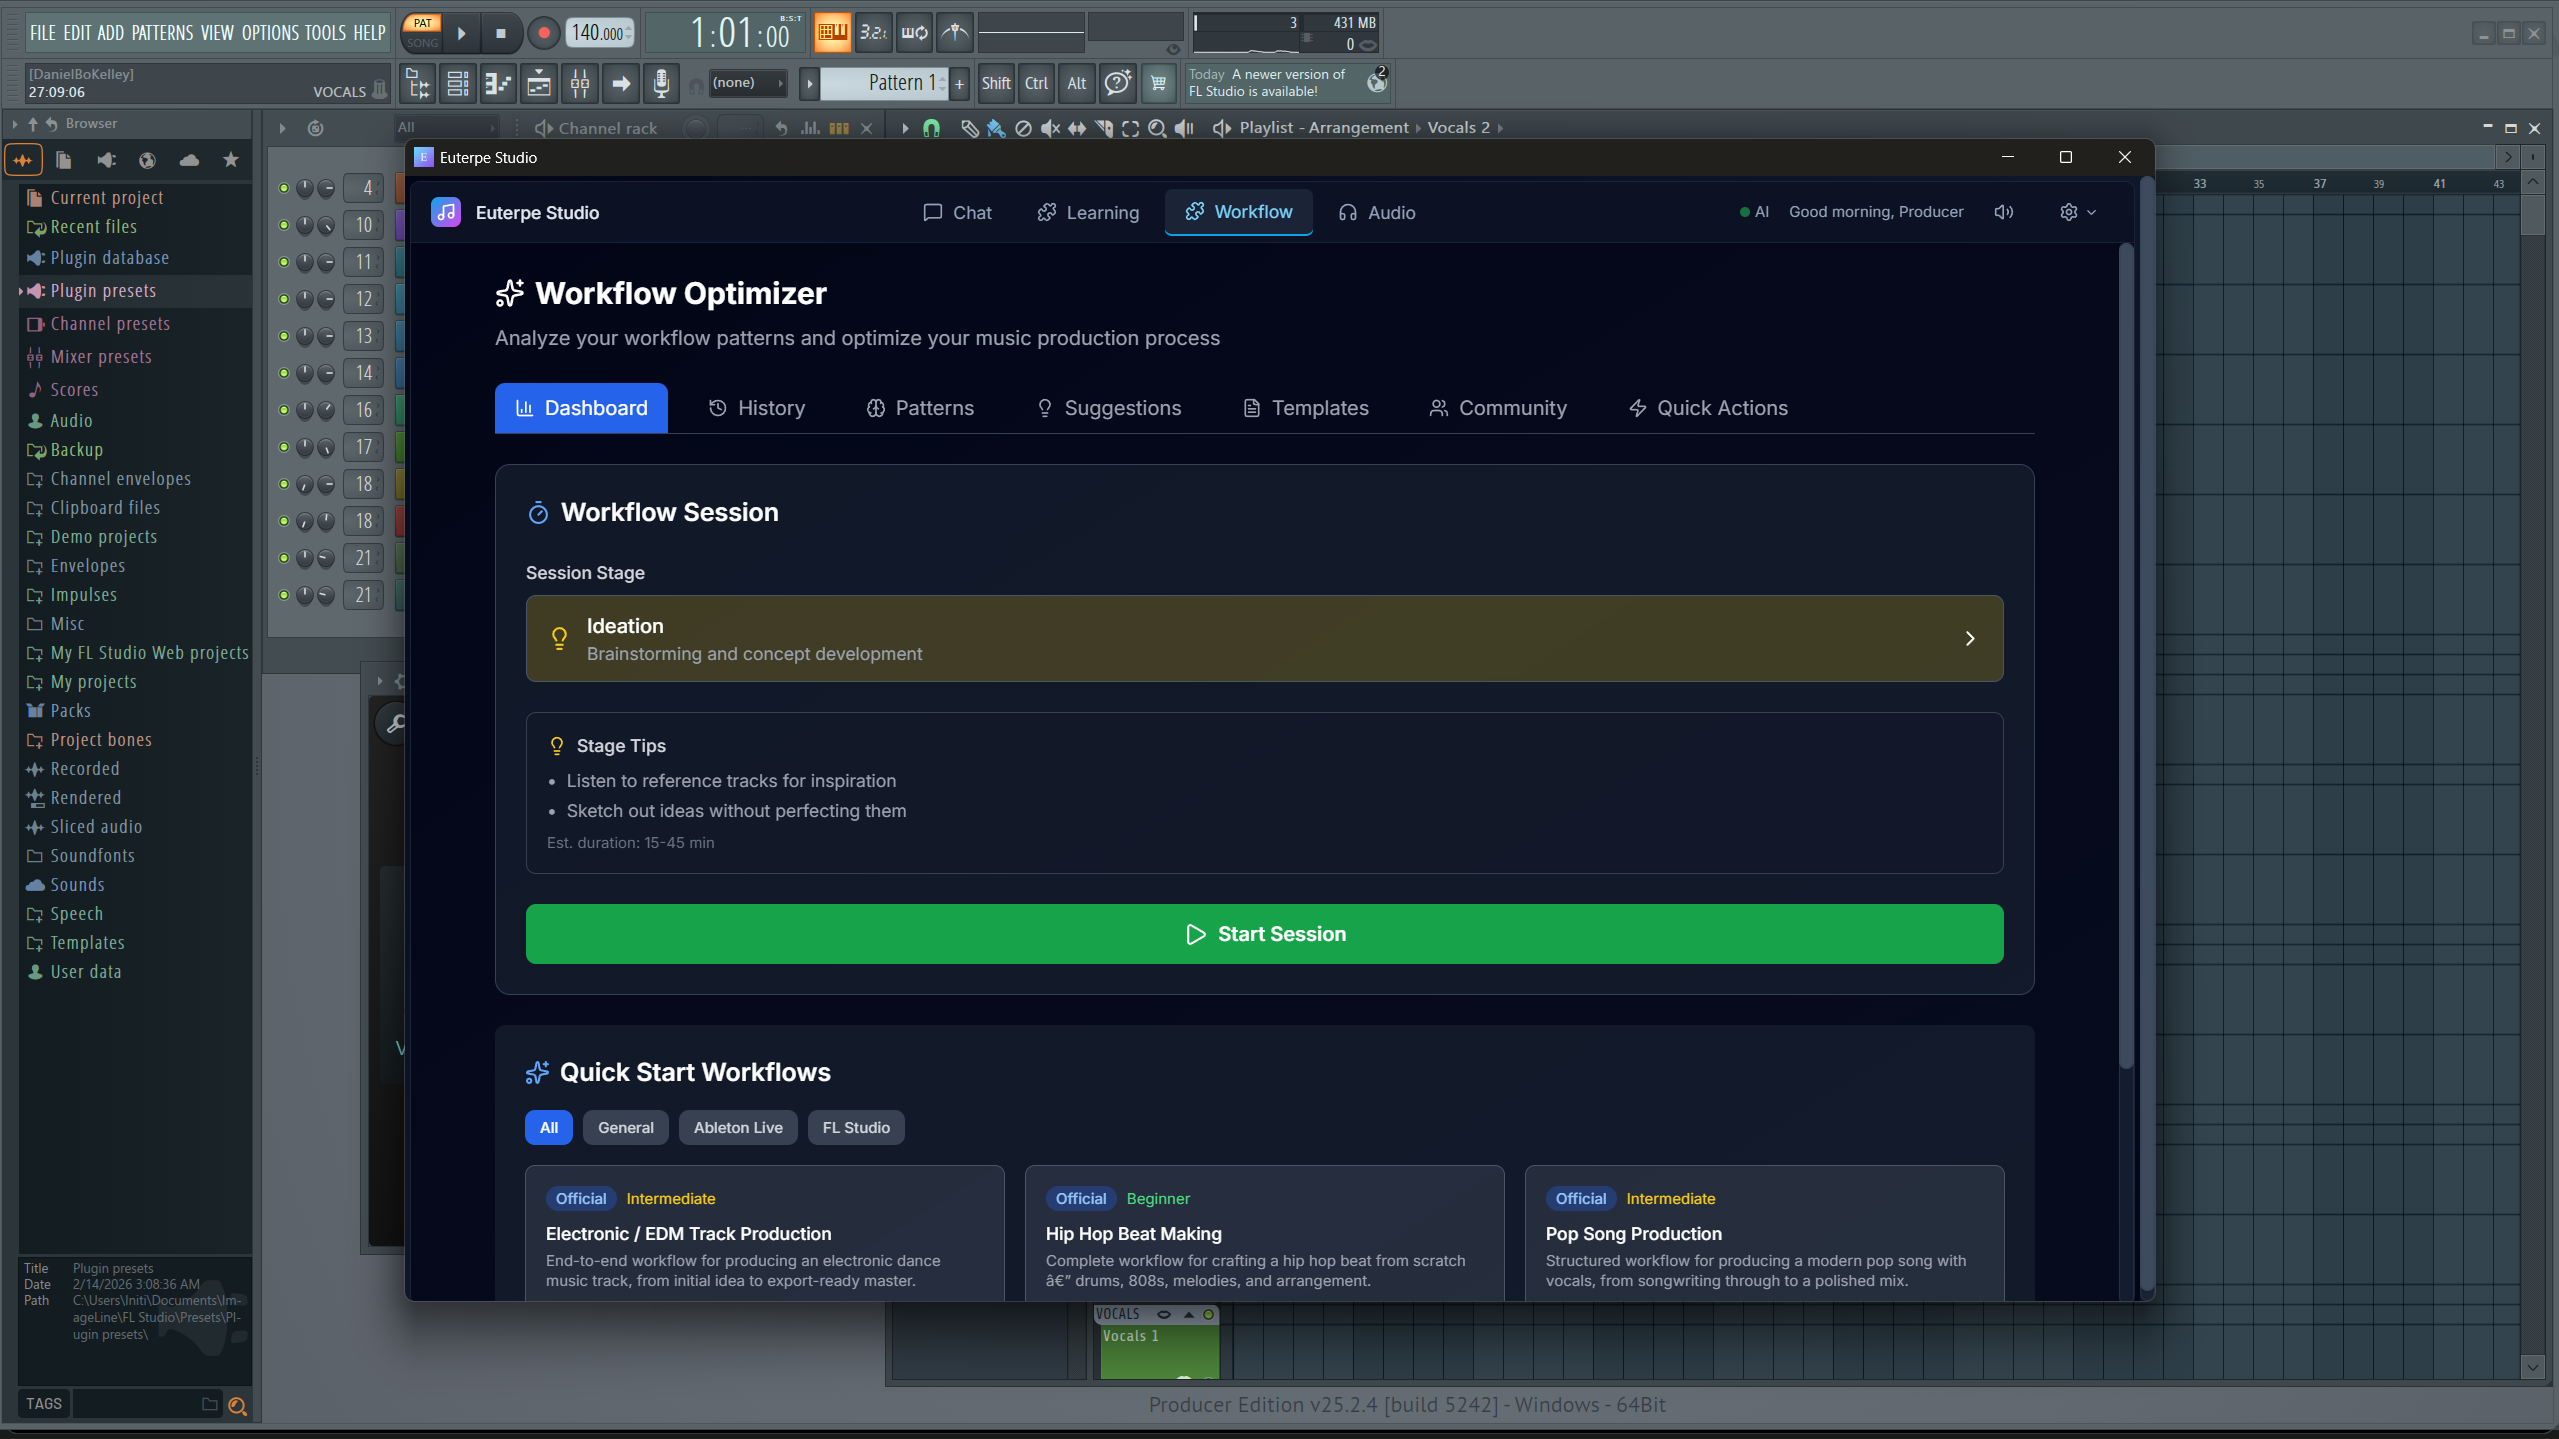Mute channel 10 green LED in Channel rack
Viewport: 2559px width, 1439px height.
[x=284, y=225]
